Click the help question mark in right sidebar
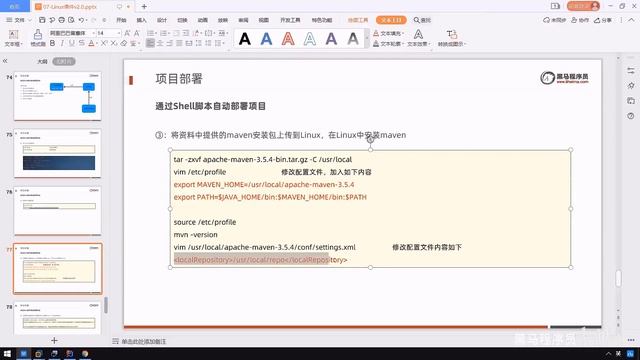 (x=631, y=116)
